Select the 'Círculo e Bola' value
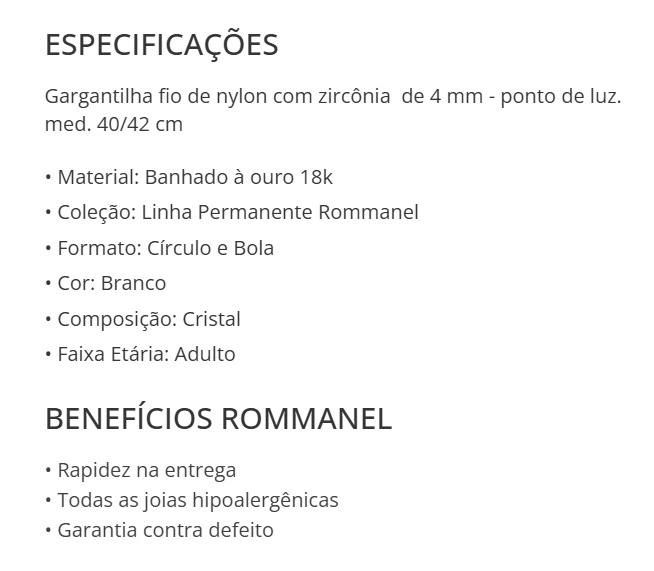Screen dimensions: 654x571 pyautogui.click(x=210, y=248)
